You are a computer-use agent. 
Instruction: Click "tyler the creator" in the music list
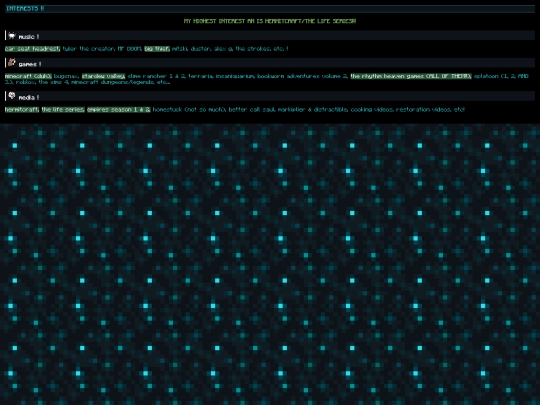coord(89,49)
